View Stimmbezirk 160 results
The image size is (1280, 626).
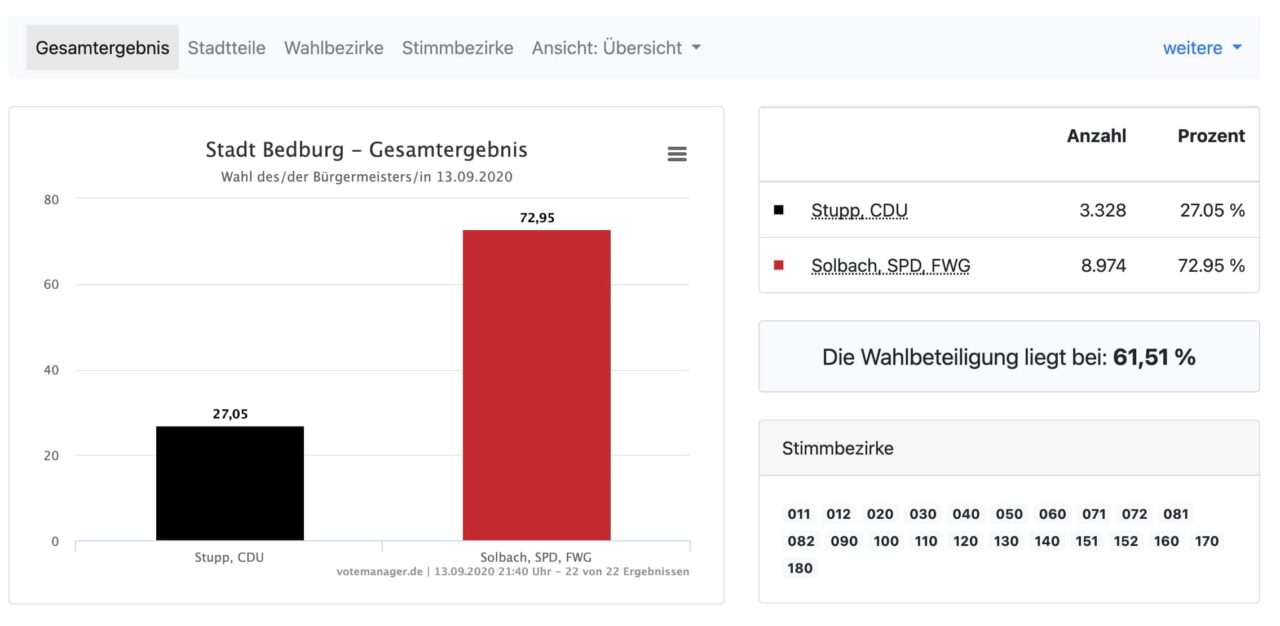1167,541
